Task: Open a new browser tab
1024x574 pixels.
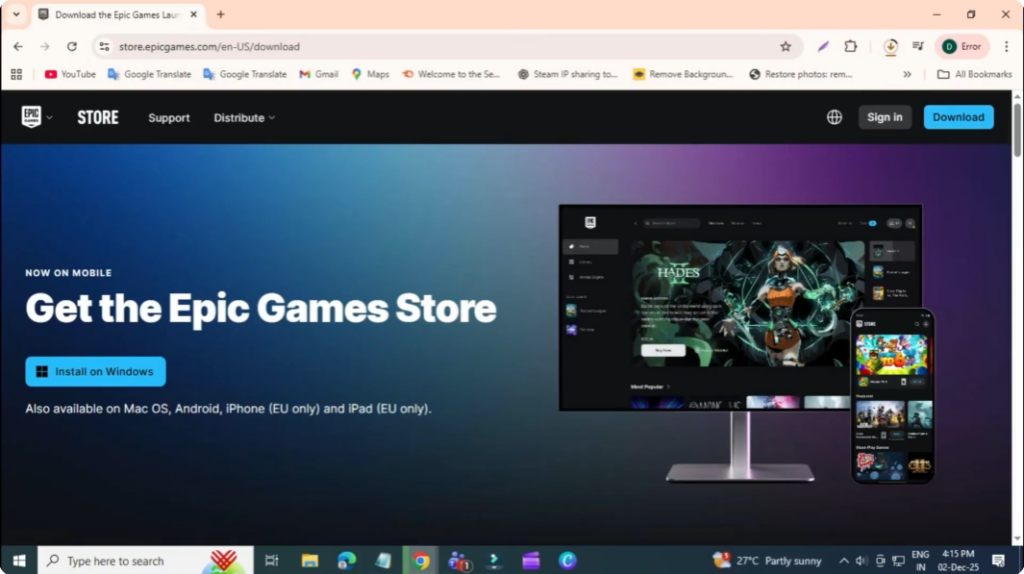Action: point(220,14)
